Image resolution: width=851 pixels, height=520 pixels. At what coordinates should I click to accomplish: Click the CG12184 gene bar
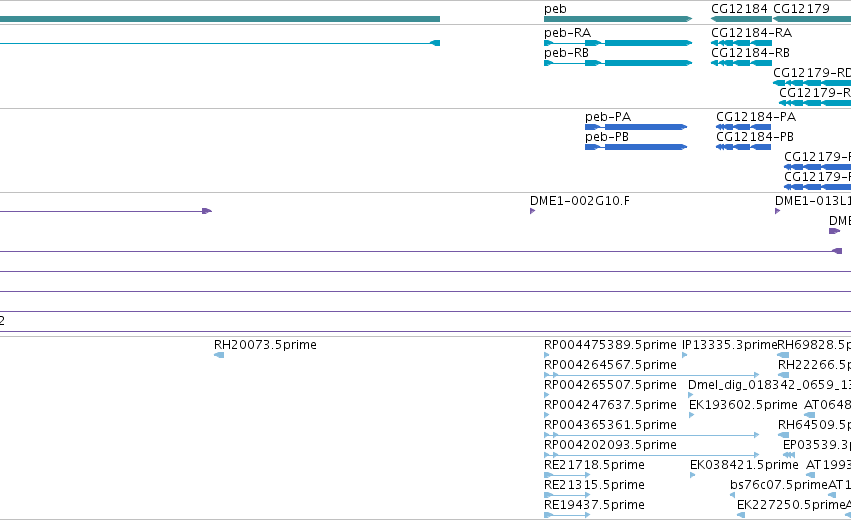(741, 19)
